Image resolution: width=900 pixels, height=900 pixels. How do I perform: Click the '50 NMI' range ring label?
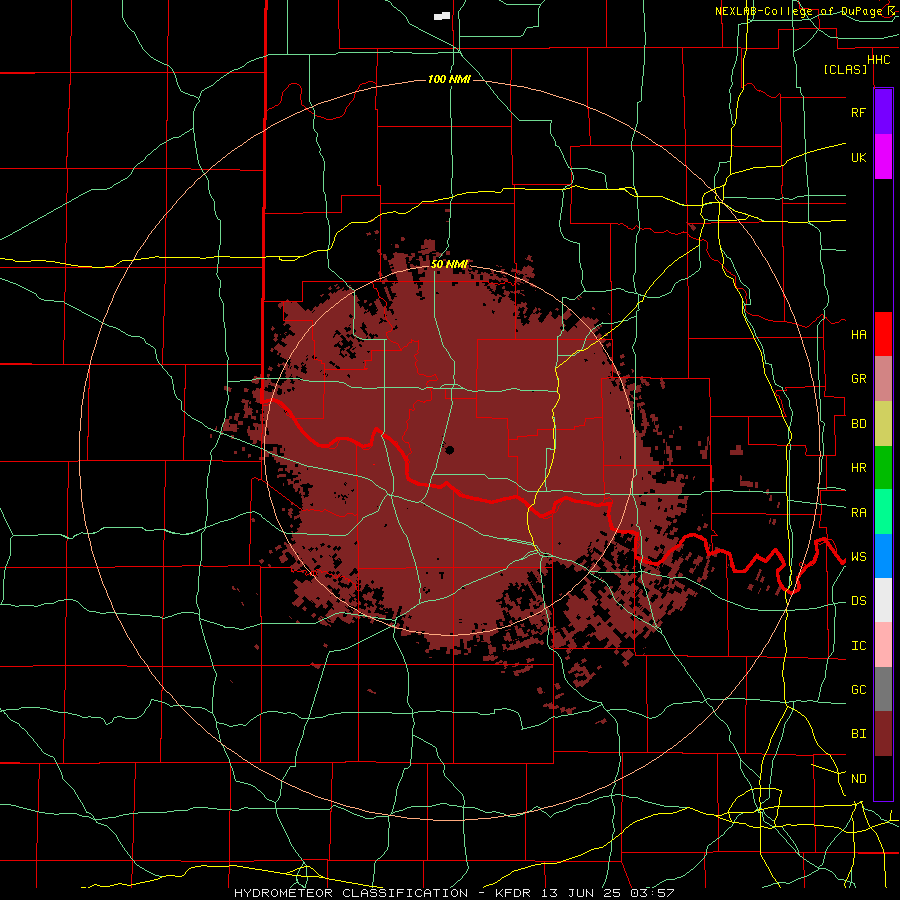click(x=449, y=265)
